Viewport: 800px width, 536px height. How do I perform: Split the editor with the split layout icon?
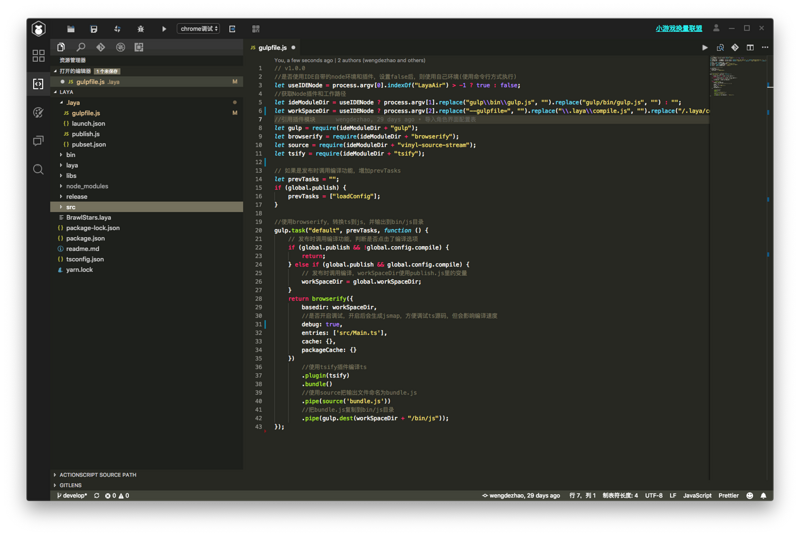pyautogui.click(x=750, y=47)
